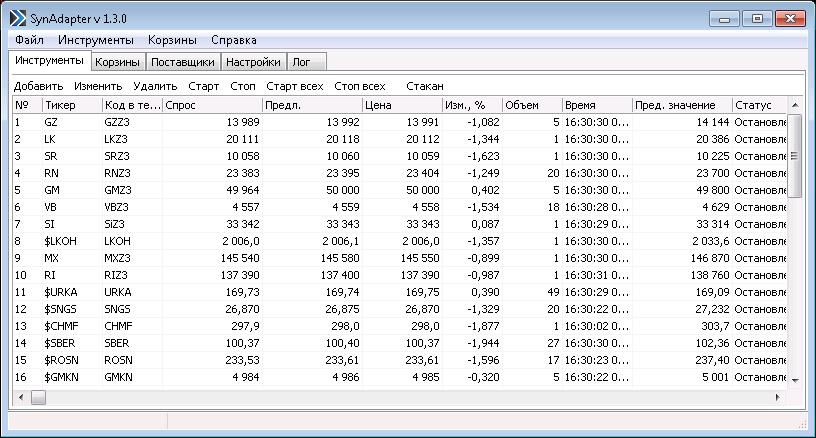The width and height of the screenshot is (816, 438).
Task: Click the Изменить toolbar button
Action: click(98, 86)
